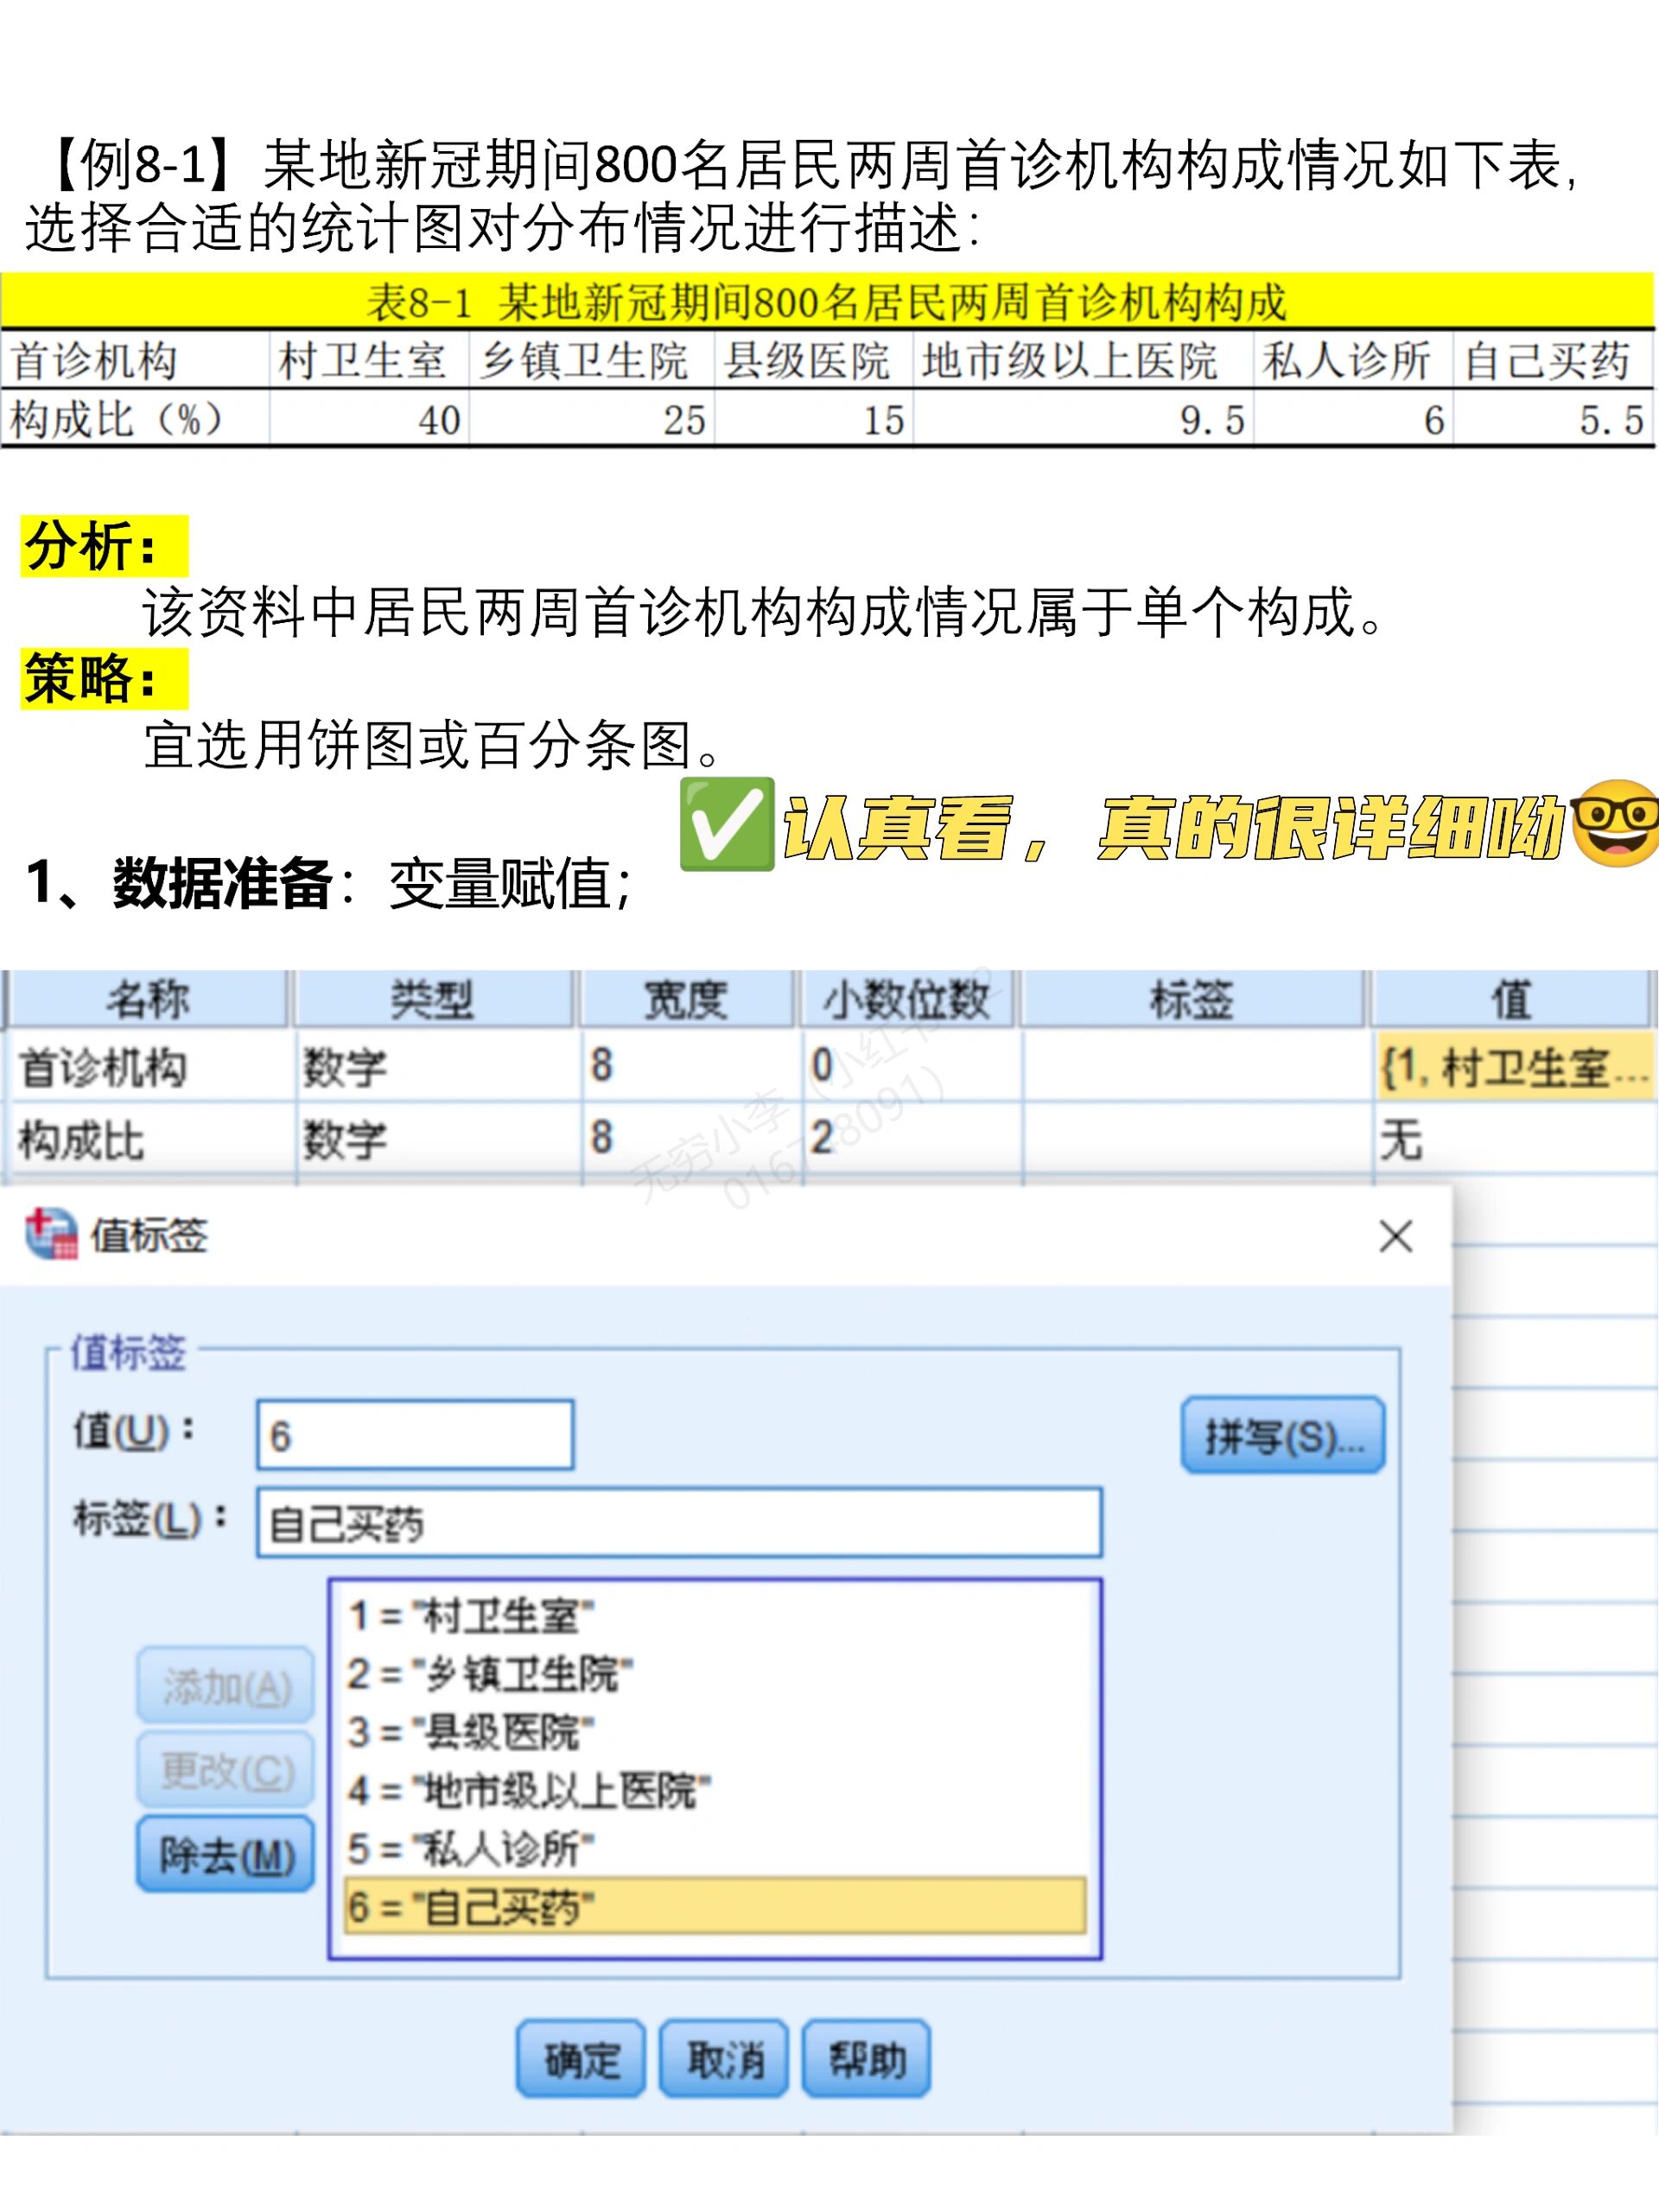This screenshot has height=2212, width=1659.
Task: Close the 值标签 dialog
Action: click(x=1395, y=1236)
